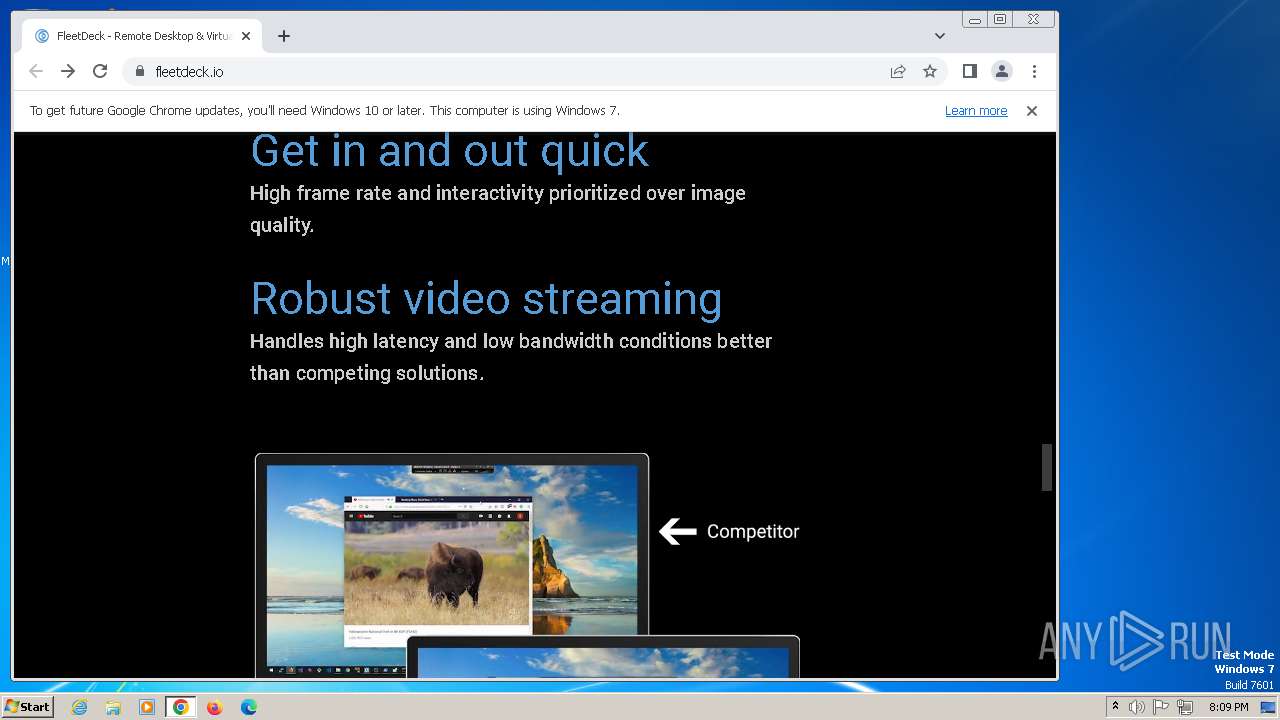Click 'Get in and out quick' heading
The height and width of the screenshot is (720, 1280).
coord(449,151)
